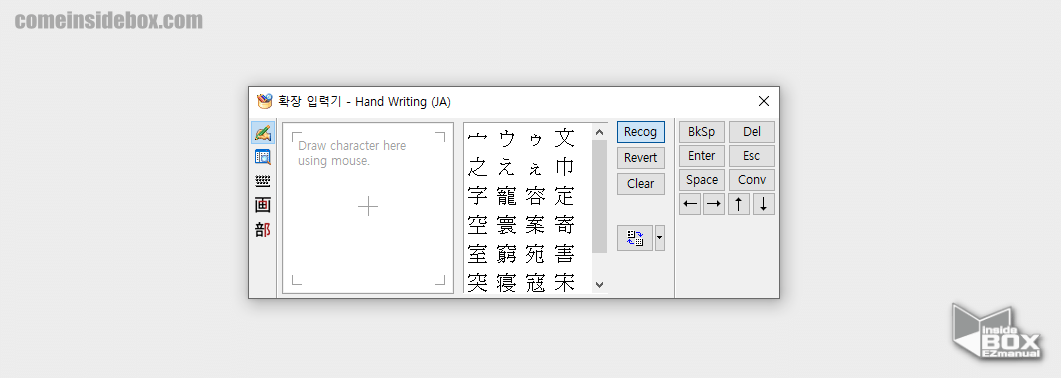The width and height of the screenshot is (1061, 378).
Task: Close the Hand Writing (JA) window
Action: tap(764, 101)
